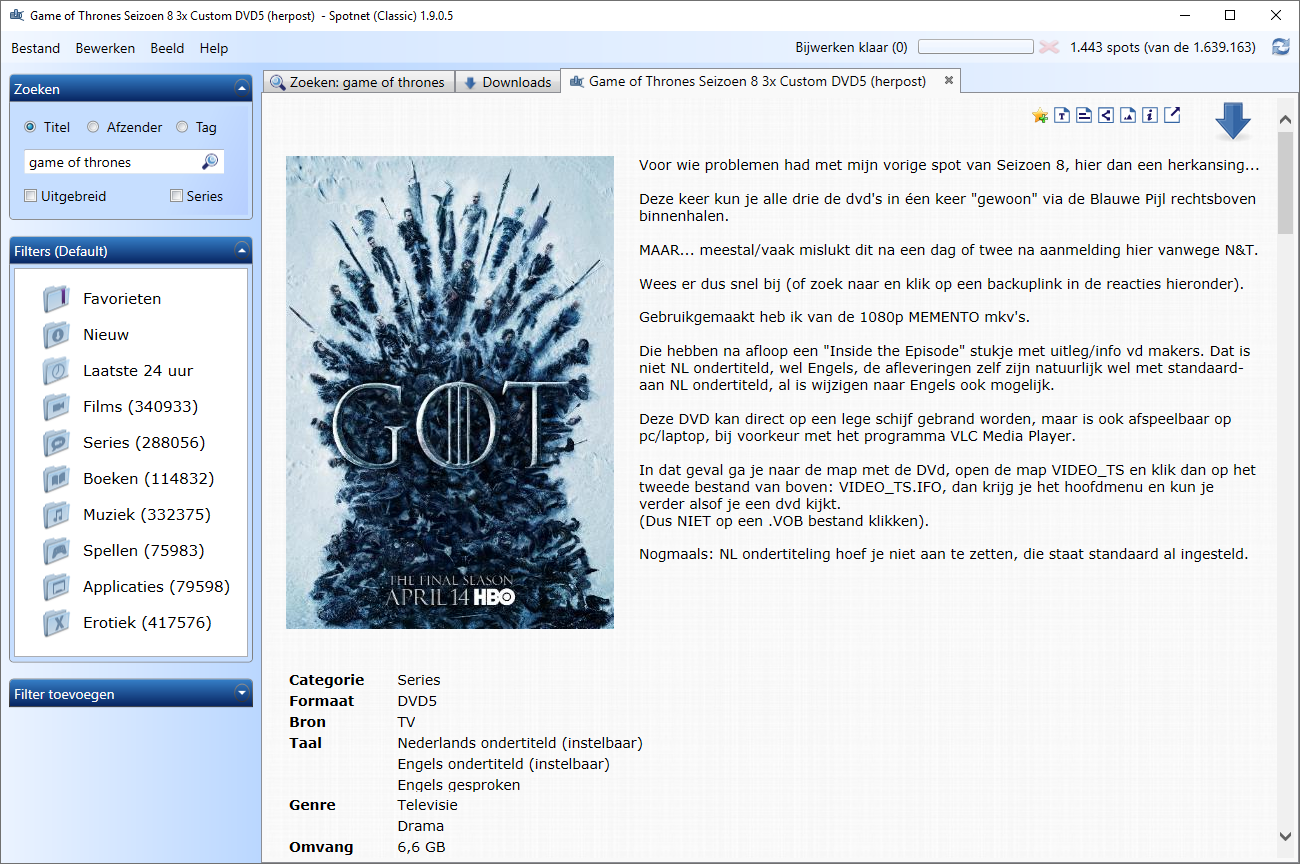Open the Help menu

[x=214, y=48]
